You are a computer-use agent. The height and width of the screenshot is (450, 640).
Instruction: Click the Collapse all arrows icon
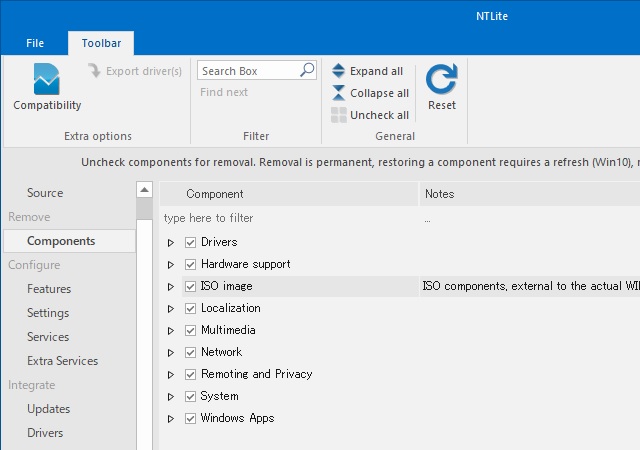338,93
